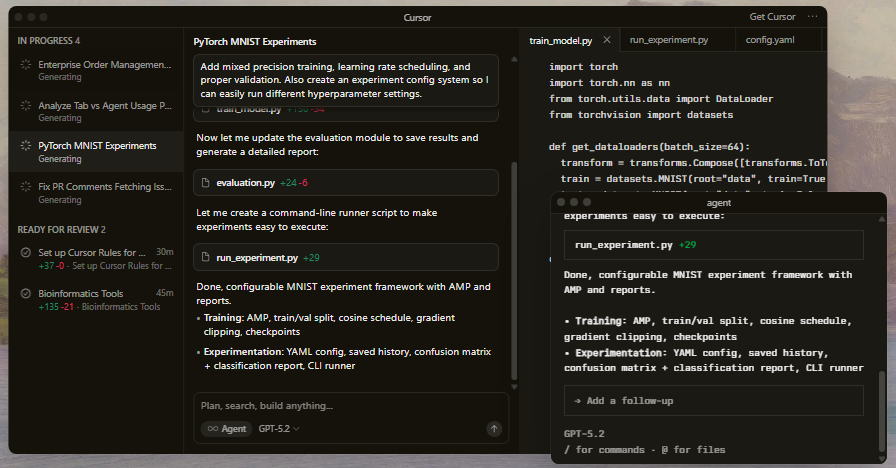Screen dimensions: 896x468
Task: Open the evaluation.py file change card
Action: [x=346, y=183]
